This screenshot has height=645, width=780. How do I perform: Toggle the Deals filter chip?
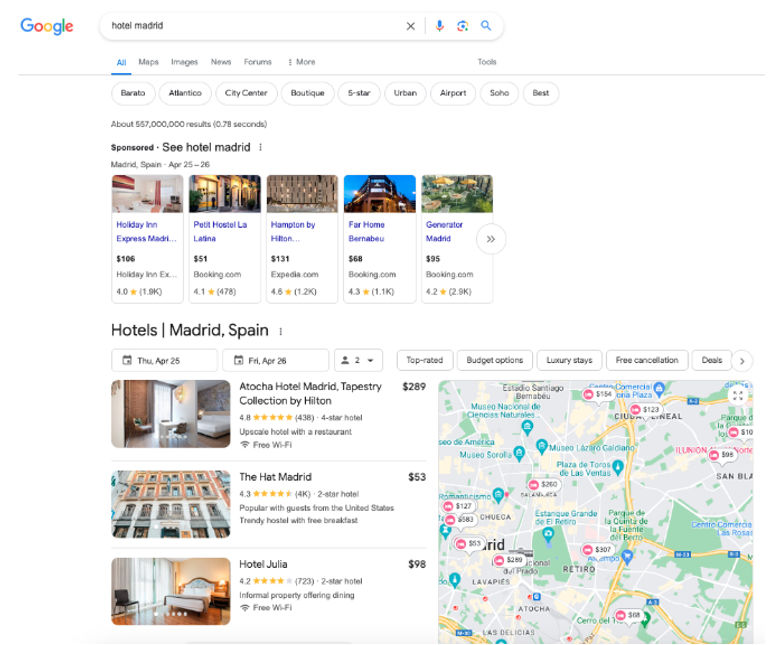click(712, 360)
